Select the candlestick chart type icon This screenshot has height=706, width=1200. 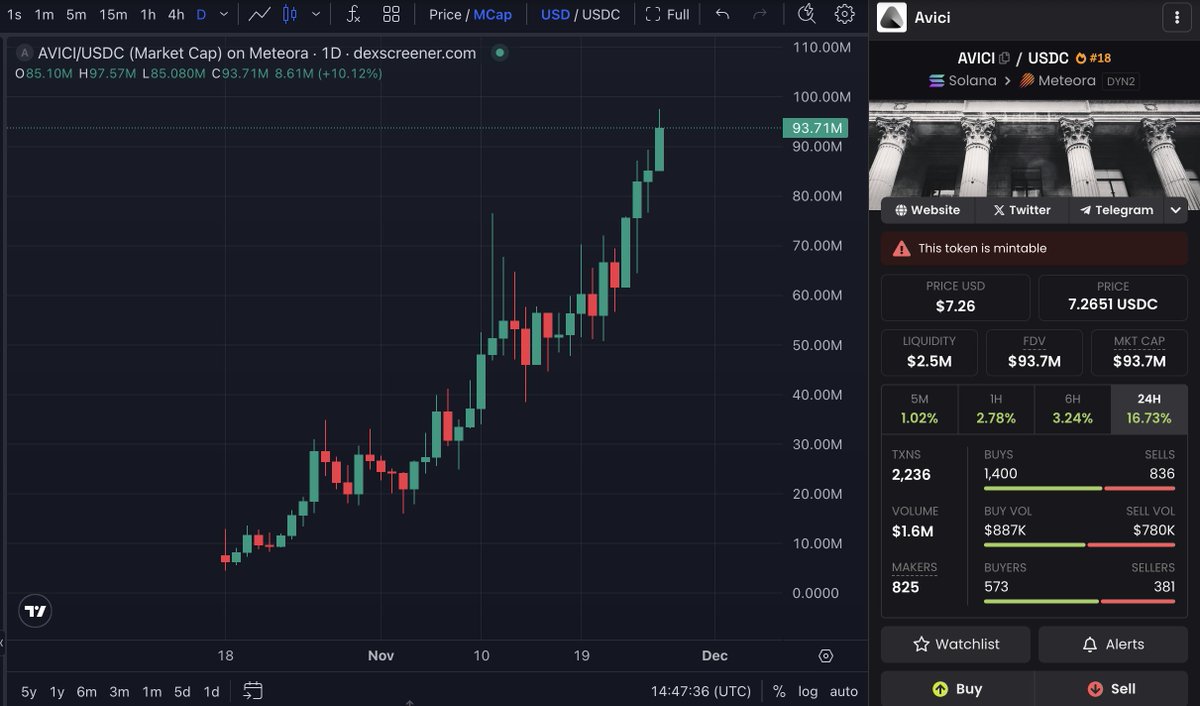pos(290,15)
